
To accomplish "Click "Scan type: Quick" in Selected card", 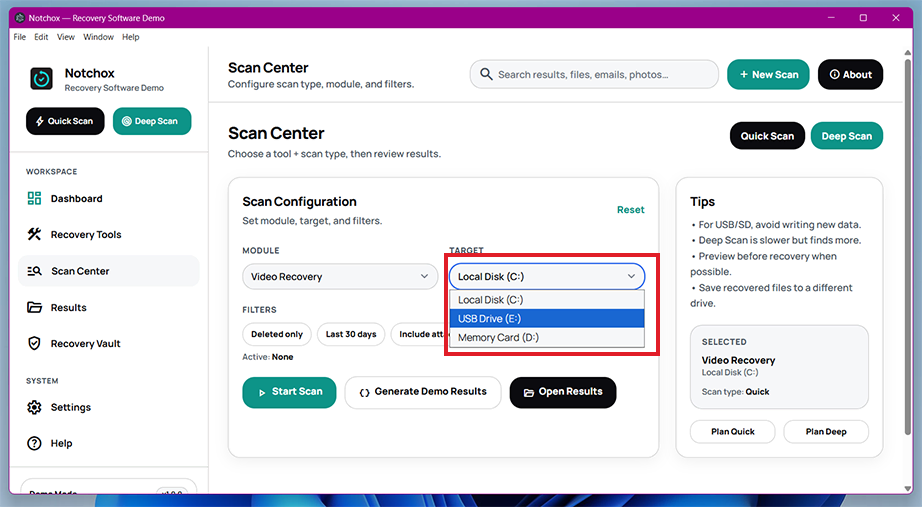I will (x=735, y=392).
